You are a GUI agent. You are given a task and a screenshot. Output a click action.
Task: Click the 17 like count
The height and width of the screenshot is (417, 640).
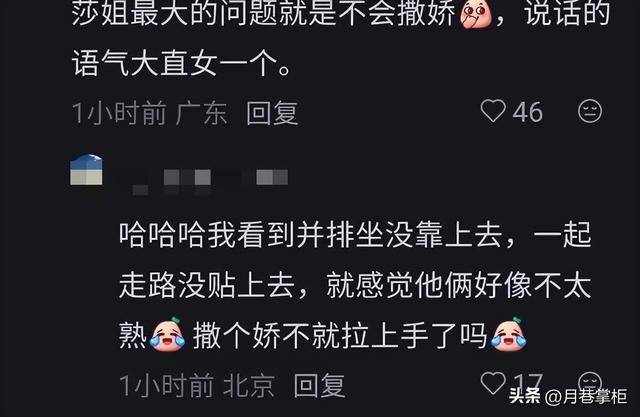click(528, 384)
